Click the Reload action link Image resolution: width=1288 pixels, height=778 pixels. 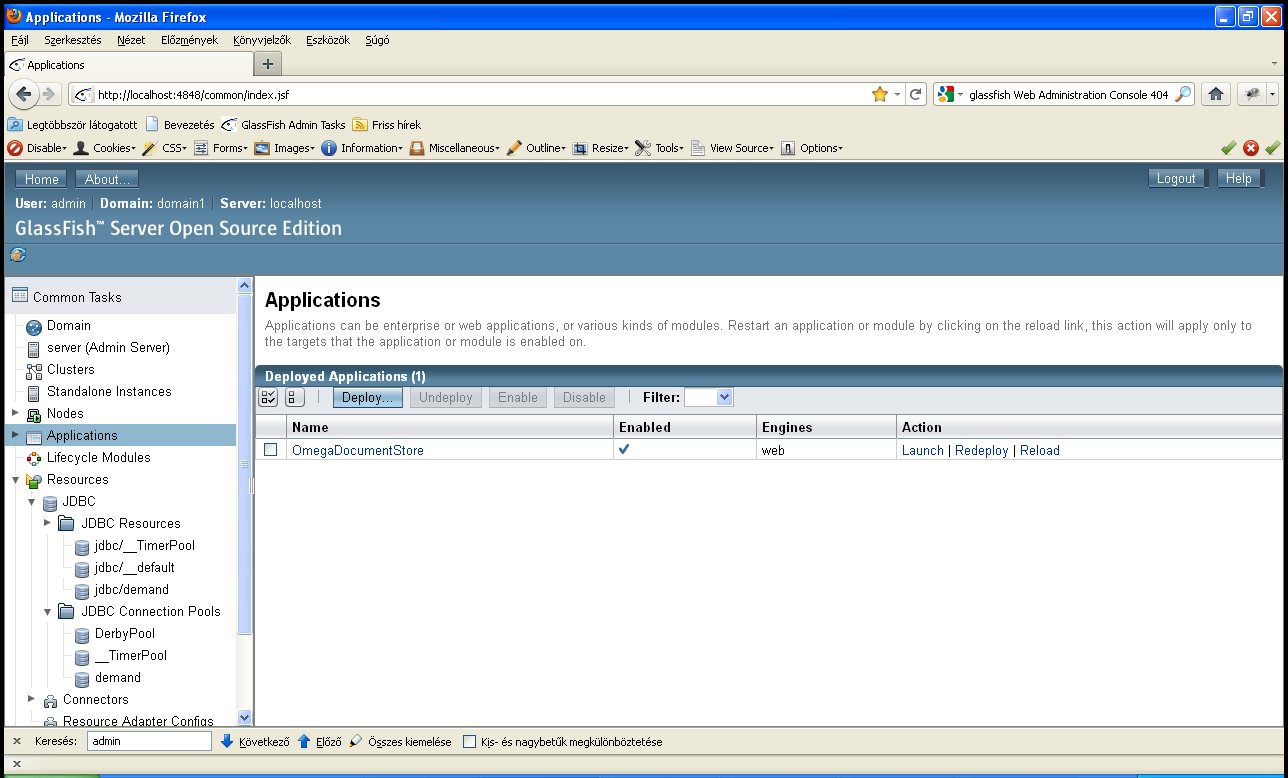click(x=1040, y=451)
